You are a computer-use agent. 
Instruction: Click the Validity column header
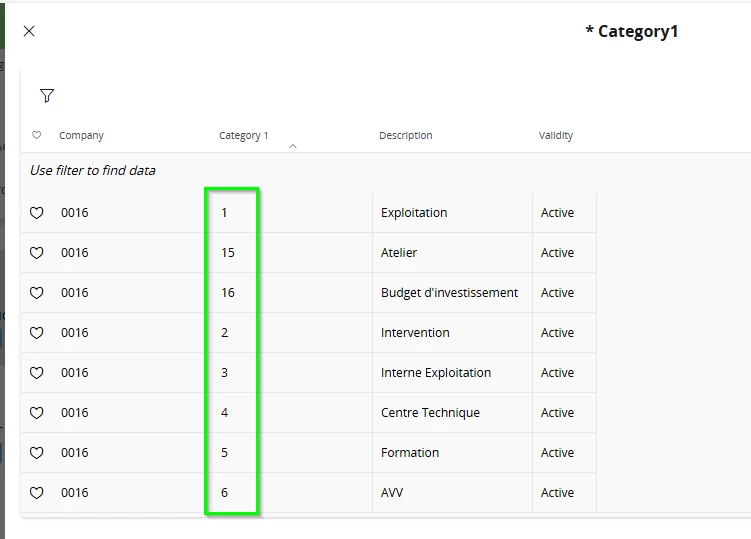tap(556, 136)
